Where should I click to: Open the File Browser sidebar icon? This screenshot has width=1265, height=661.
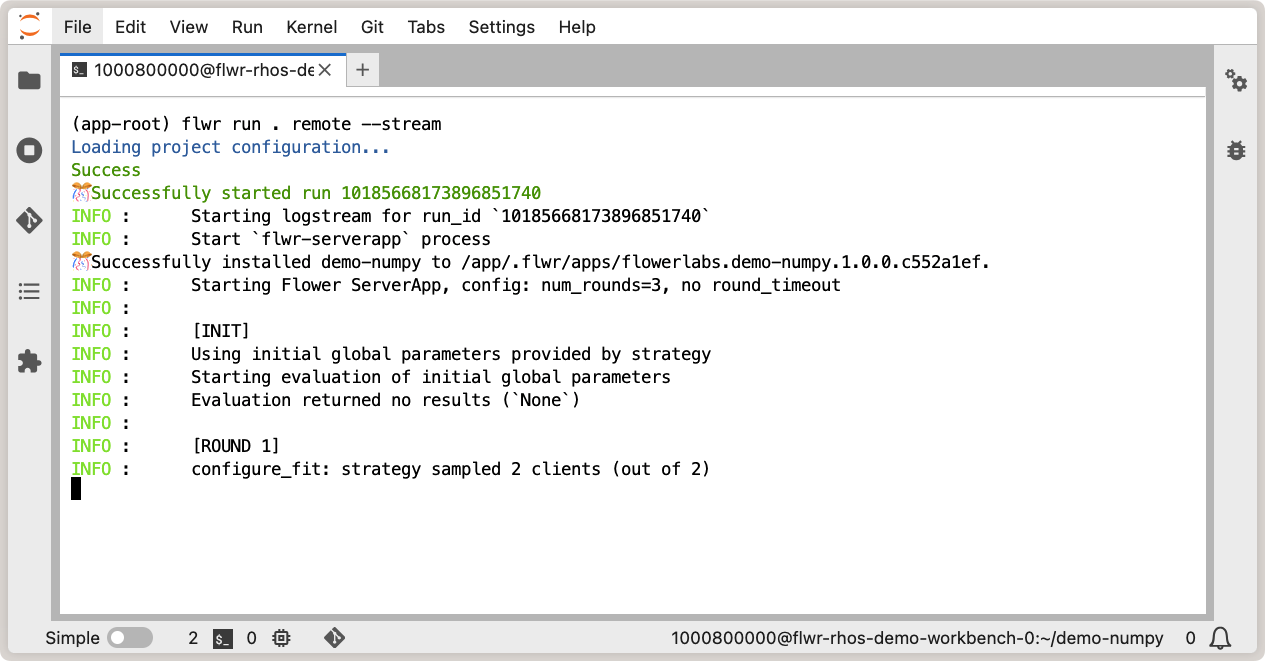pyautogui.click(x=29, y=80)
